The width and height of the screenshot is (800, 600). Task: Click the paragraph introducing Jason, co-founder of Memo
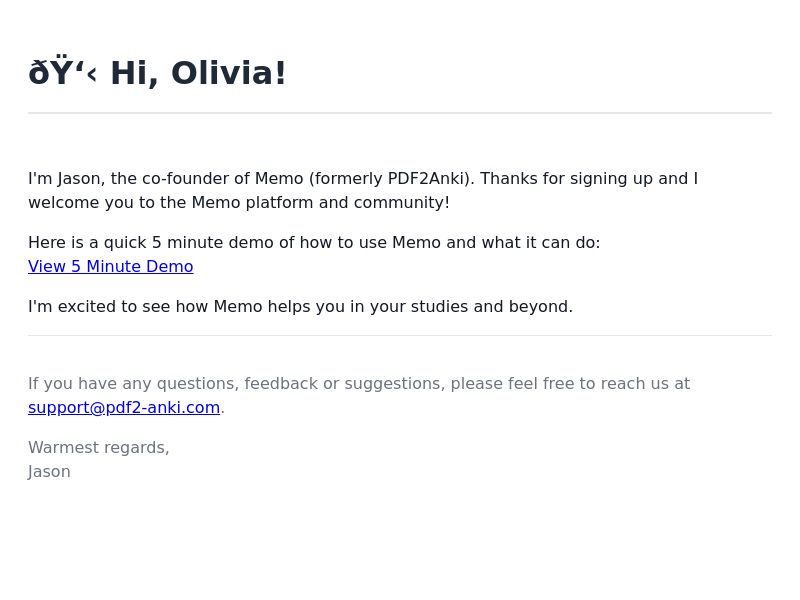pyautogui.click(x=363, y=190)
